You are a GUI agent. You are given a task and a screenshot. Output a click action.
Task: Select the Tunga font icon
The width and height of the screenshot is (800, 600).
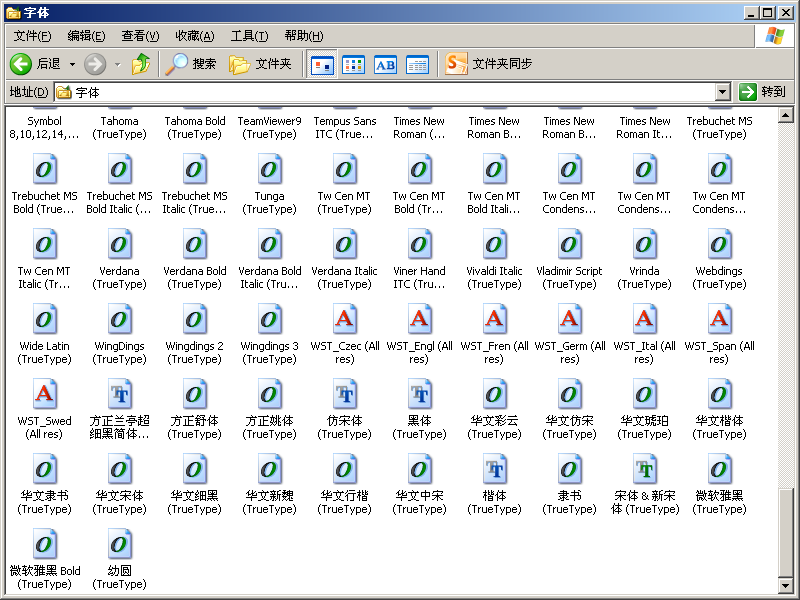[x=269, y=169]
